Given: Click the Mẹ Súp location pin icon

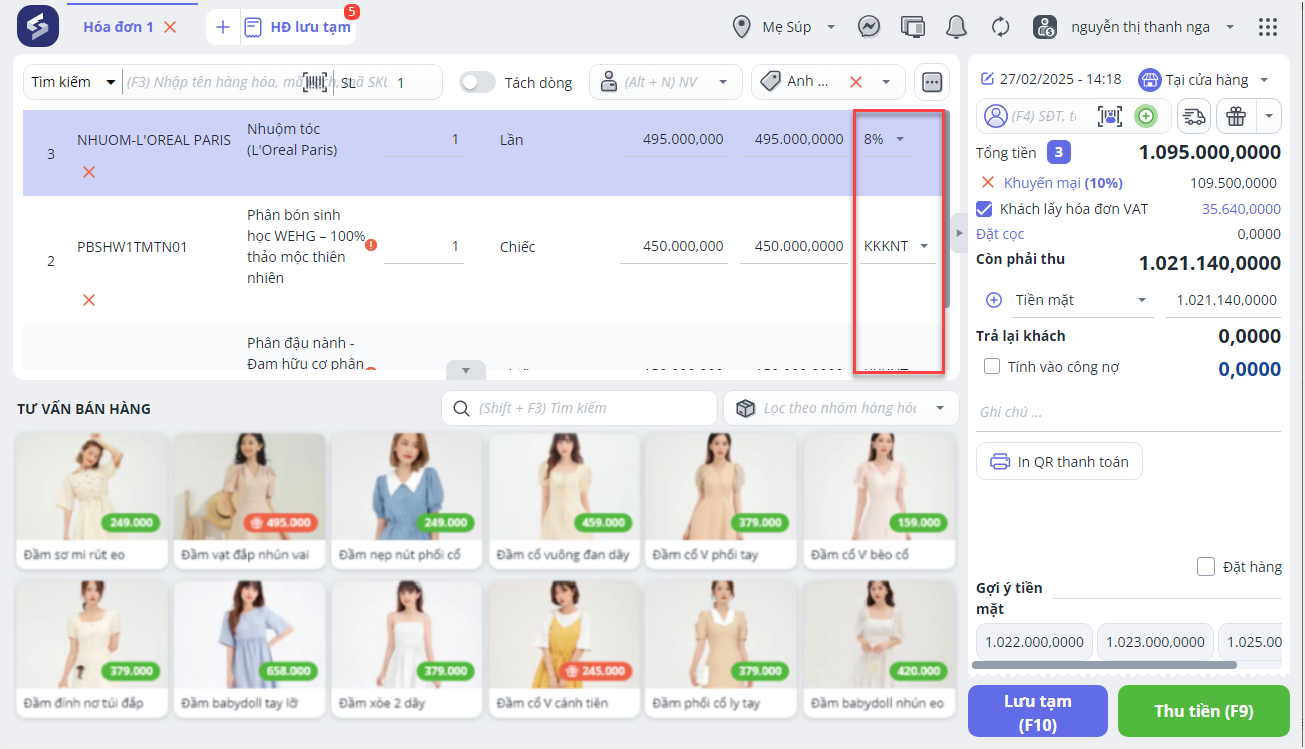Looking at the screenshot, I should coord(742,27).
